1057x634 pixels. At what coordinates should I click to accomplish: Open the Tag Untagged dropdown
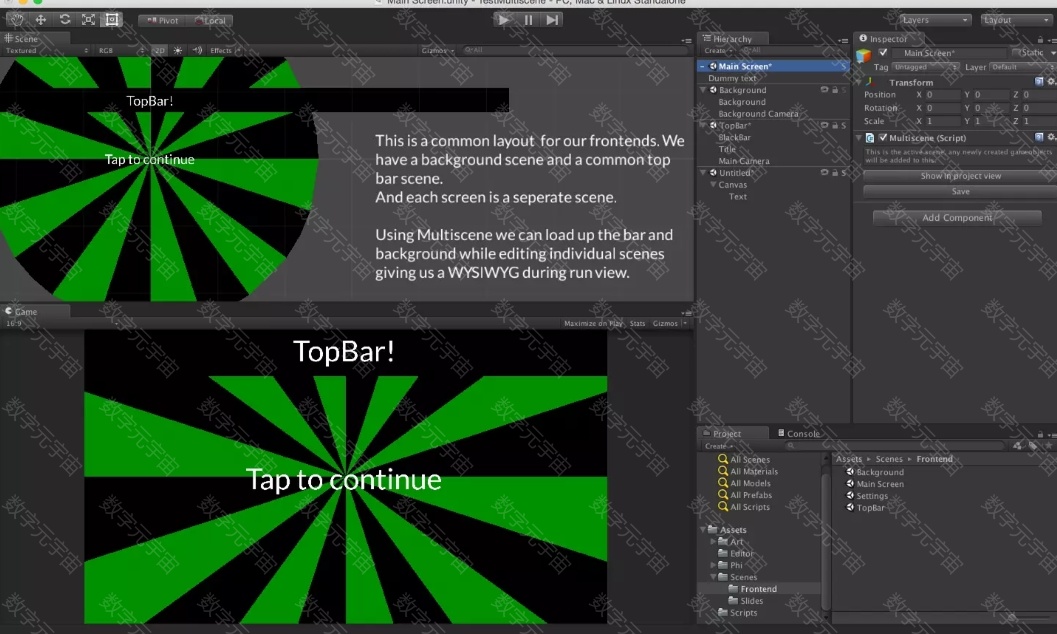pyautogui.click(x=925, y=67)
